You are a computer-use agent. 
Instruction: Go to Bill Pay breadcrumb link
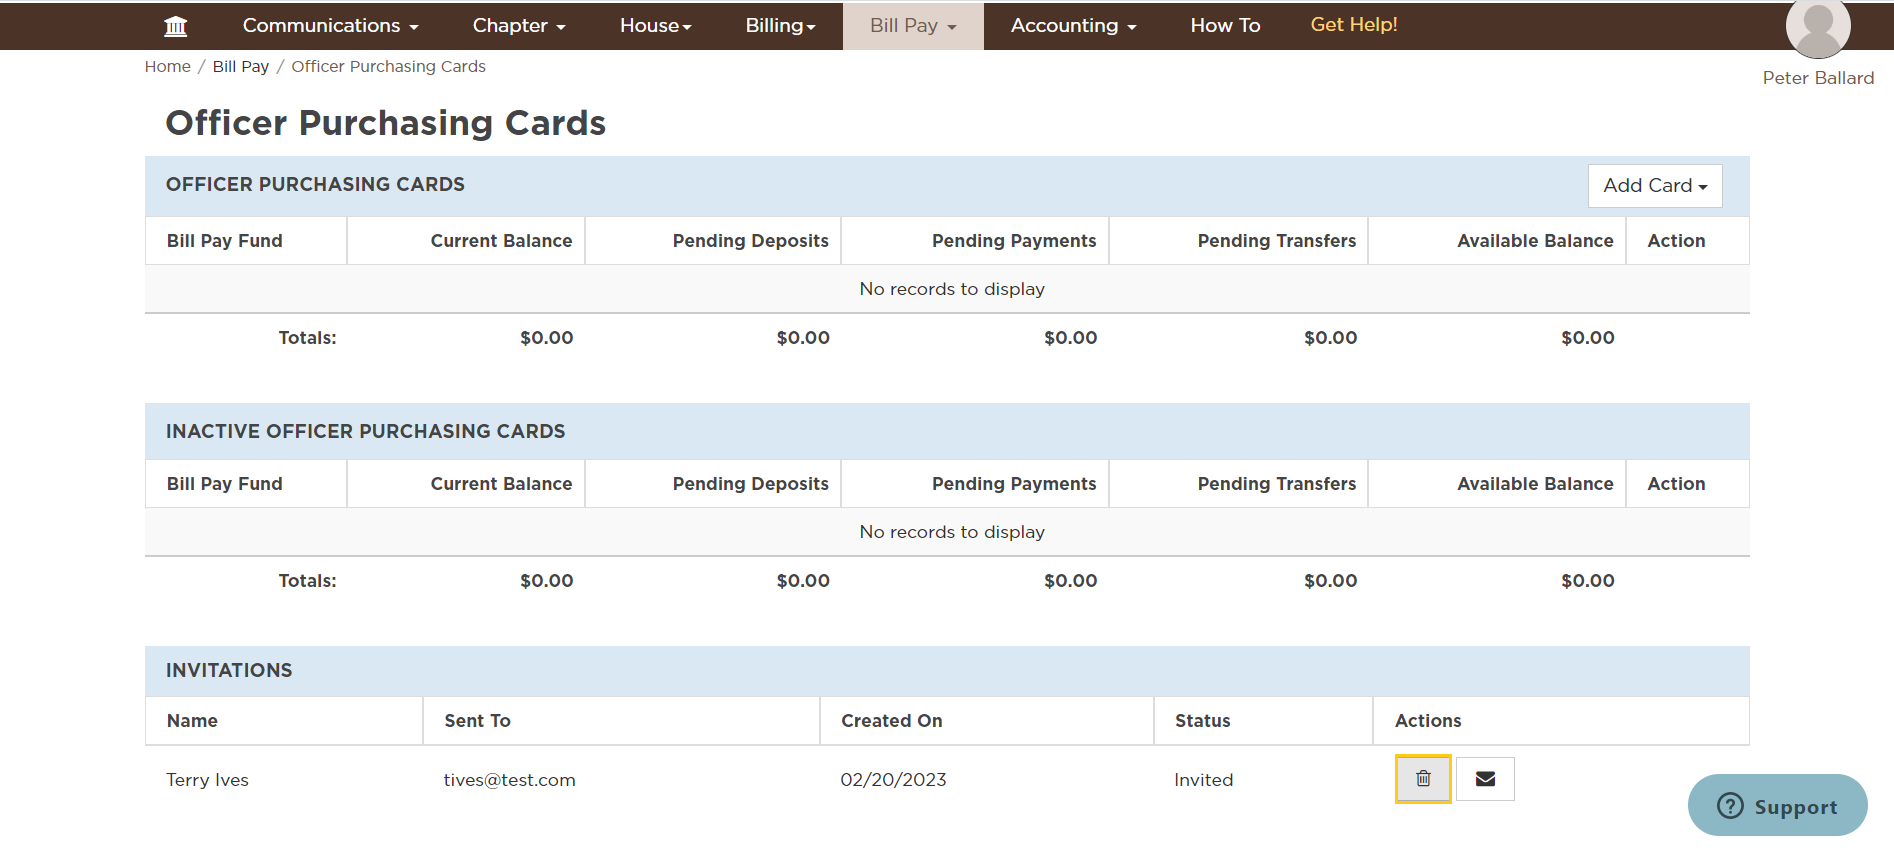[240, 66]
